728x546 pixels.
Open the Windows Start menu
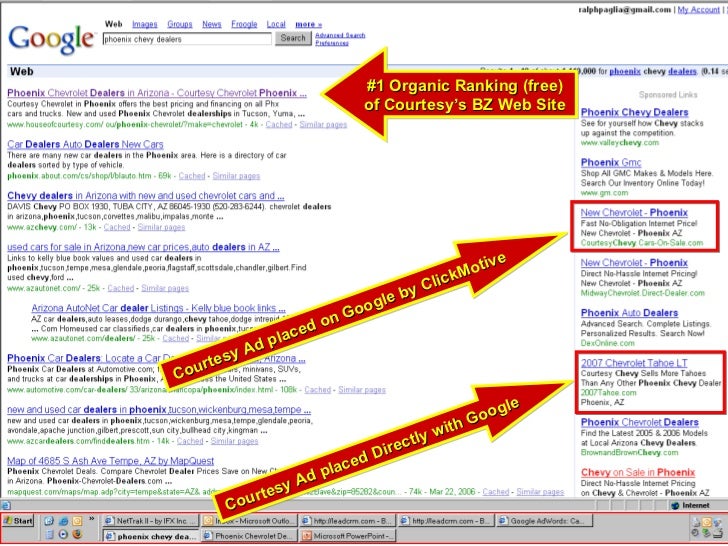pos(19,520)
